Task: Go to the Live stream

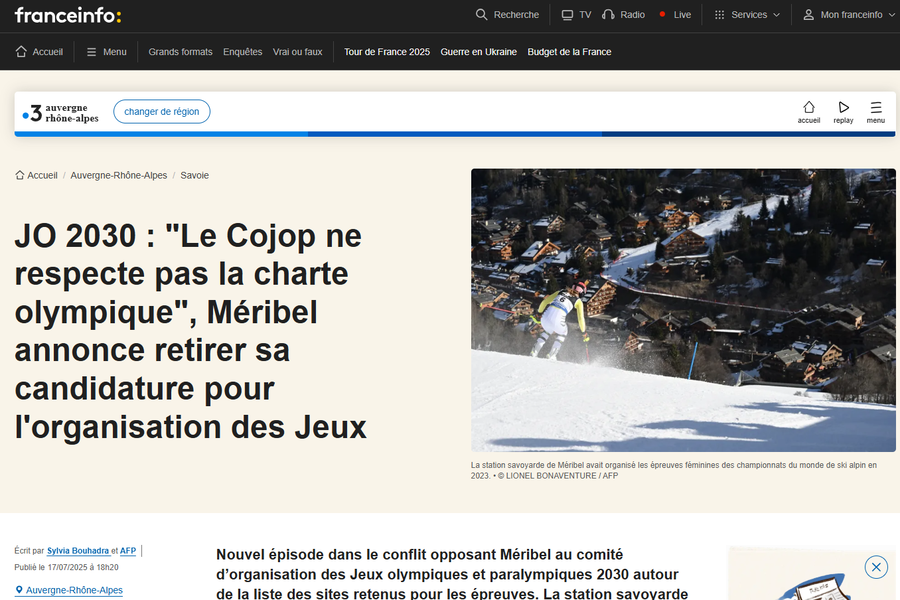Action: 675,15
